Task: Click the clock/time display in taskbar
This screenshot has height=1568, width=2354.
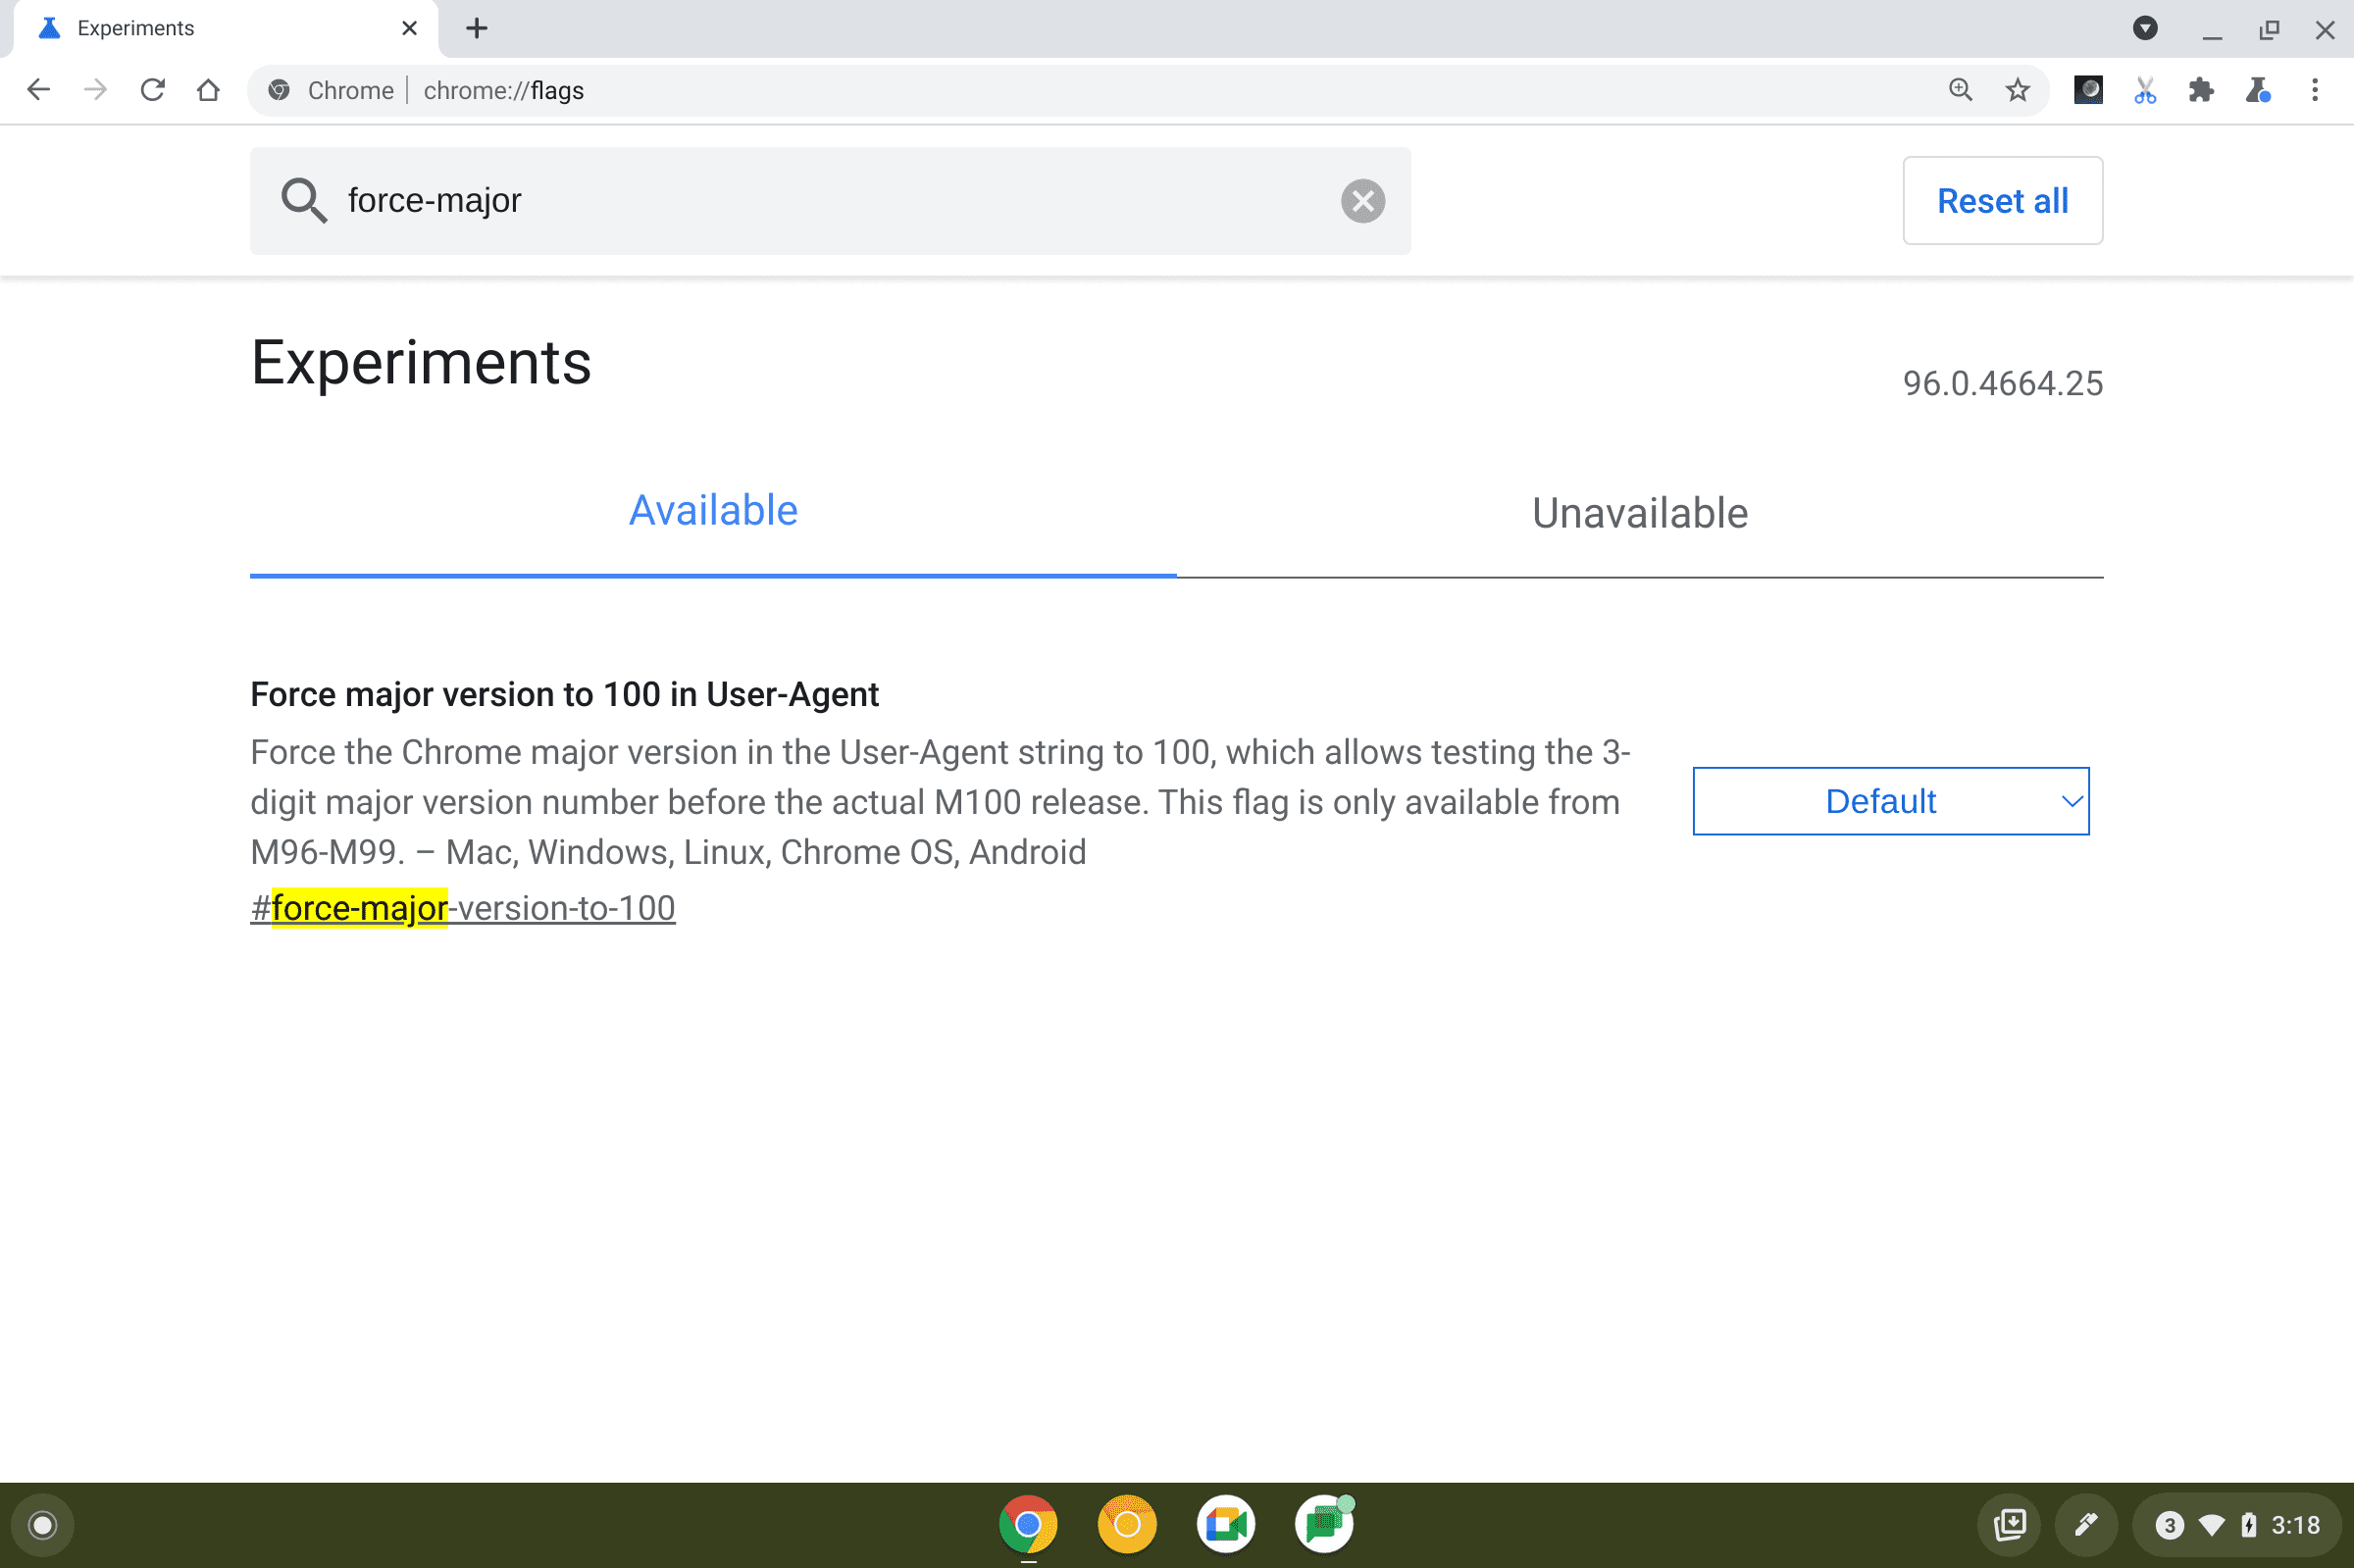Action: [2307, 1523]
